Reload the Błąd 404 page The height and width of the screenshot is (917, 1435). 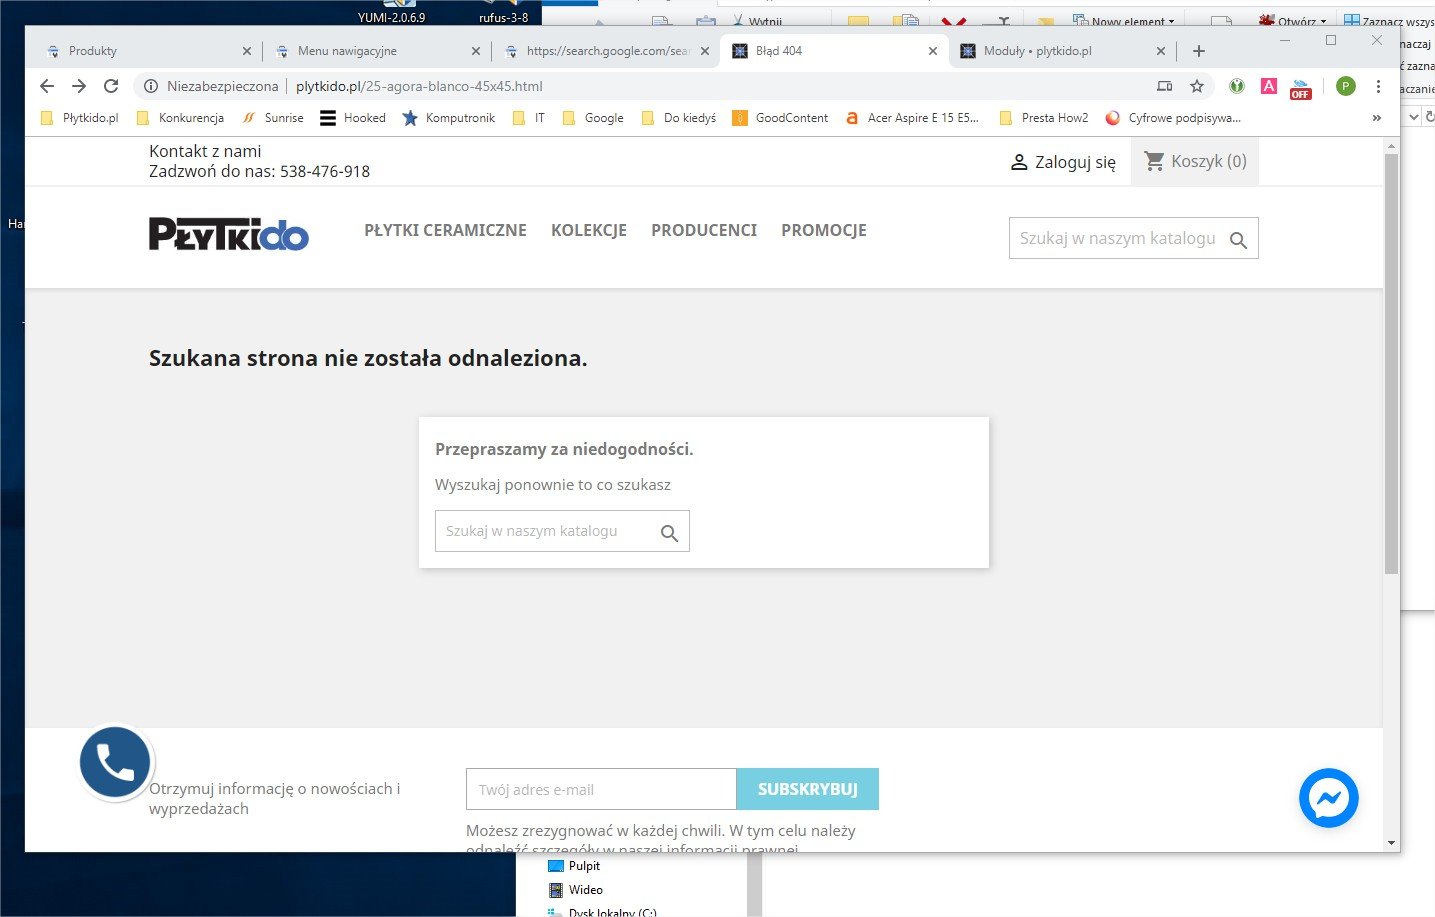111,86
